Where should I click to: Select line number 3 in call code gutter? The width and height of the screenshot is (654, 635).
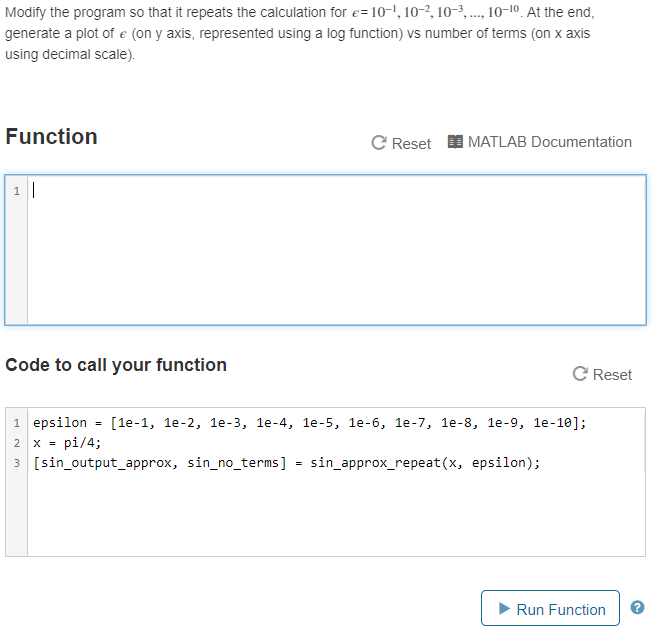(16, 463)
